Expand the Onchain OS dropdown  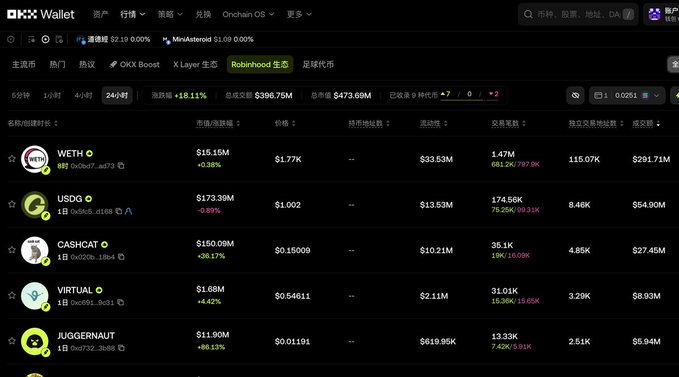(248, 14)
